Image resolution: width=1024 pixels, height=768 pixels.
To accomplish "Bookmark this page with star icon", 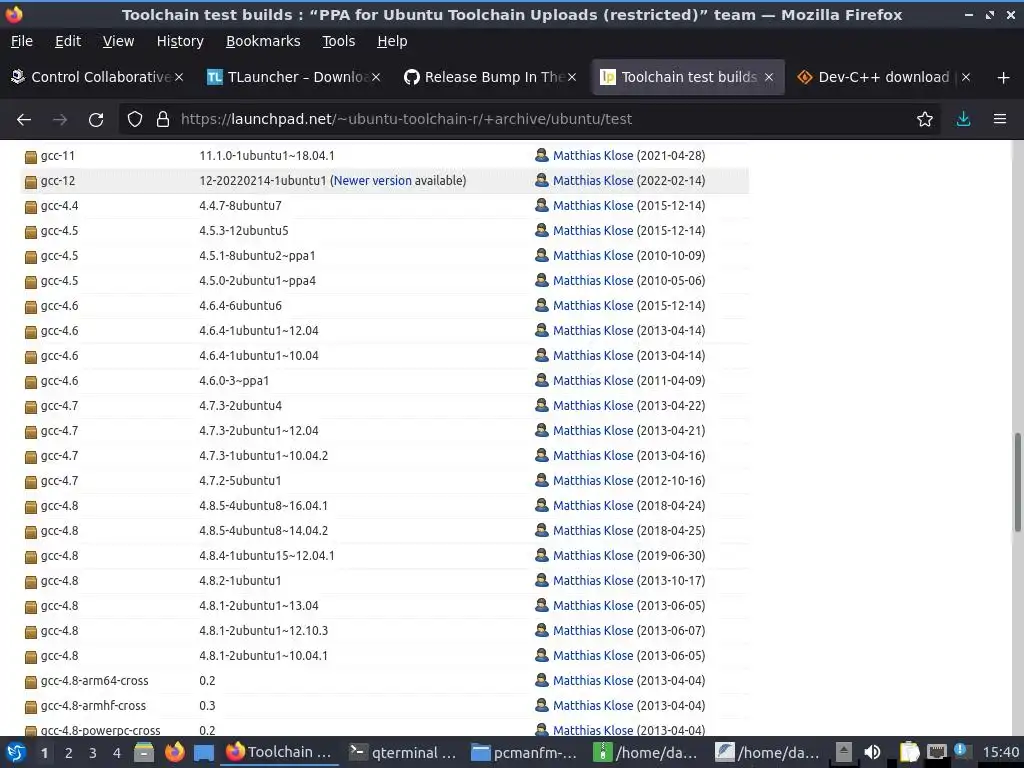I will pos(925,120).
